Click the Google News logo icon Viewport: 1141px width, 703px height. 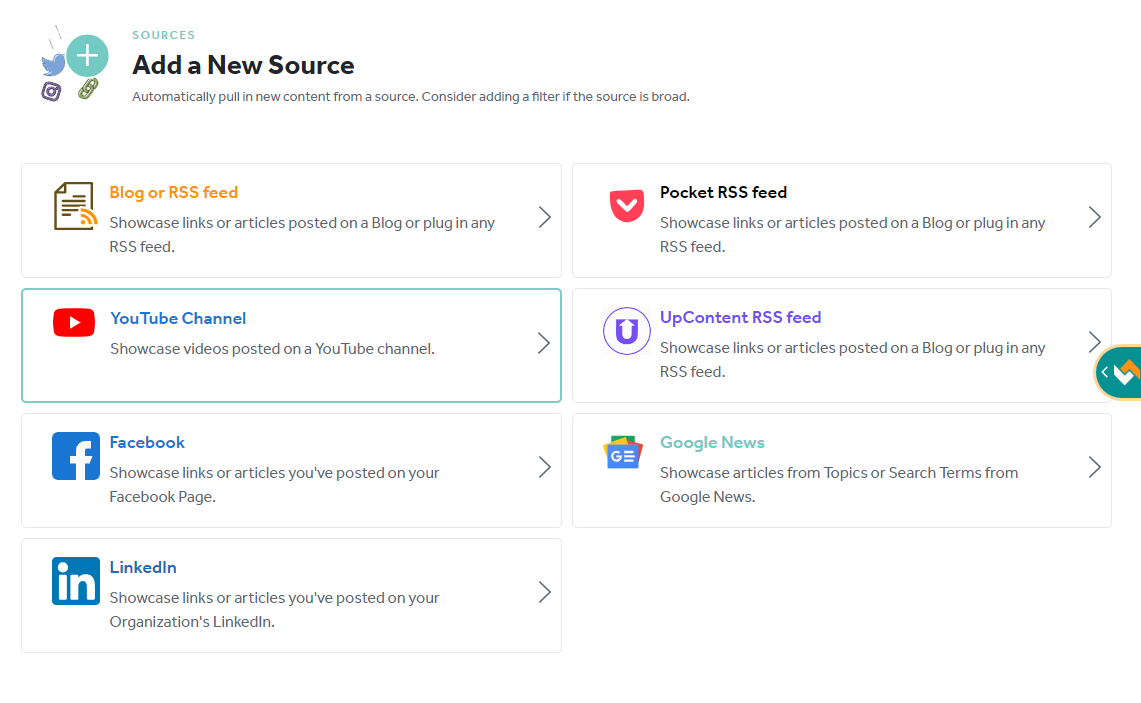tap(623, 452)
